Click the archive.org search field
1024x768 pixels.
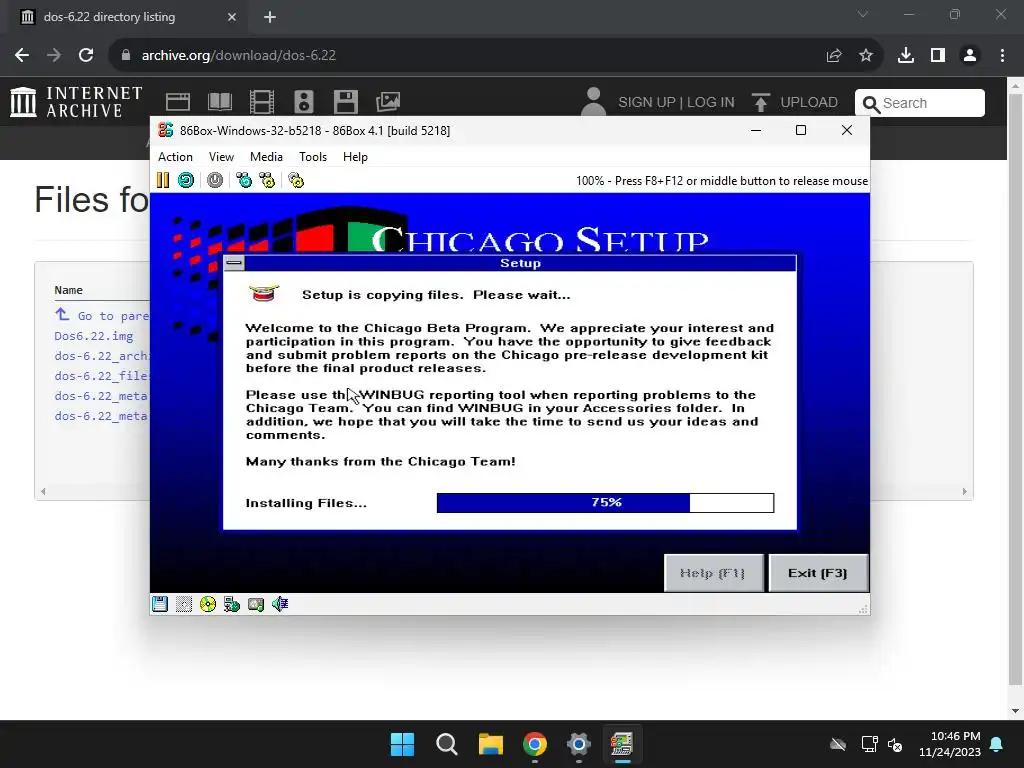coord(920,103)
